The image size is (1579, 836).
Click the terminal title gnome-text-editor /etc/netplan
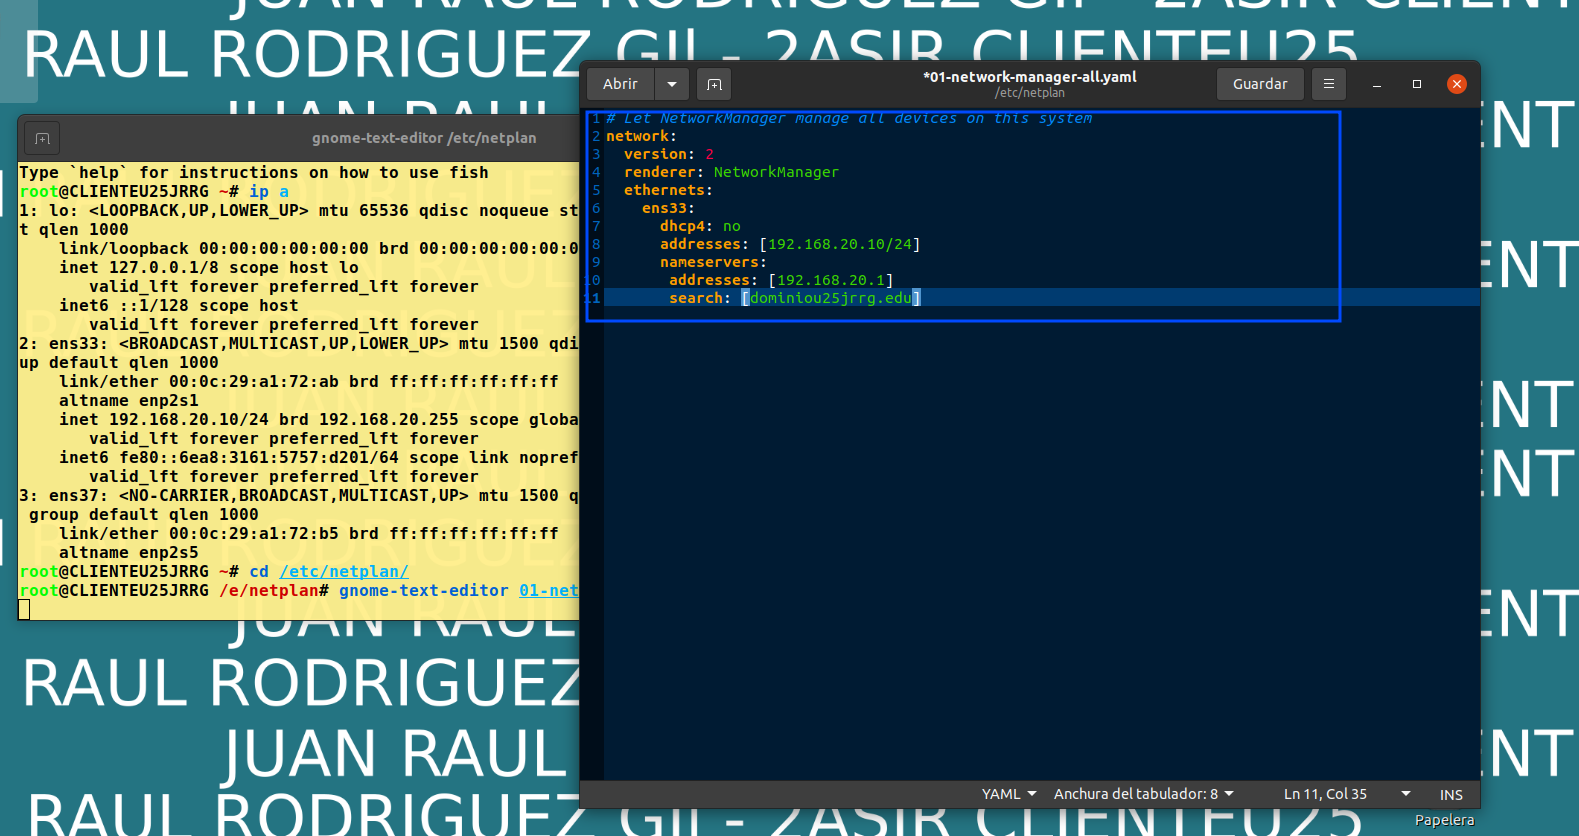click(424, 138)
